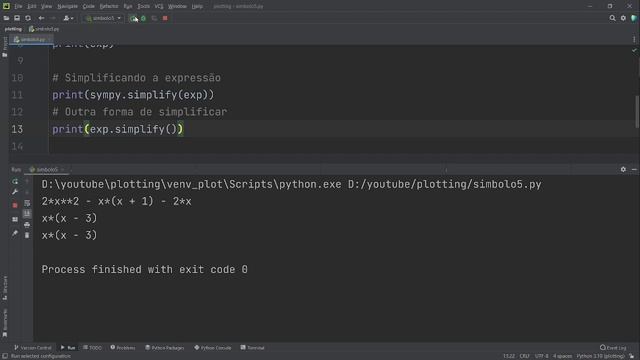Toggle Soft-Wrap in Run console
The image size is (640, 360).
point(27,203)
